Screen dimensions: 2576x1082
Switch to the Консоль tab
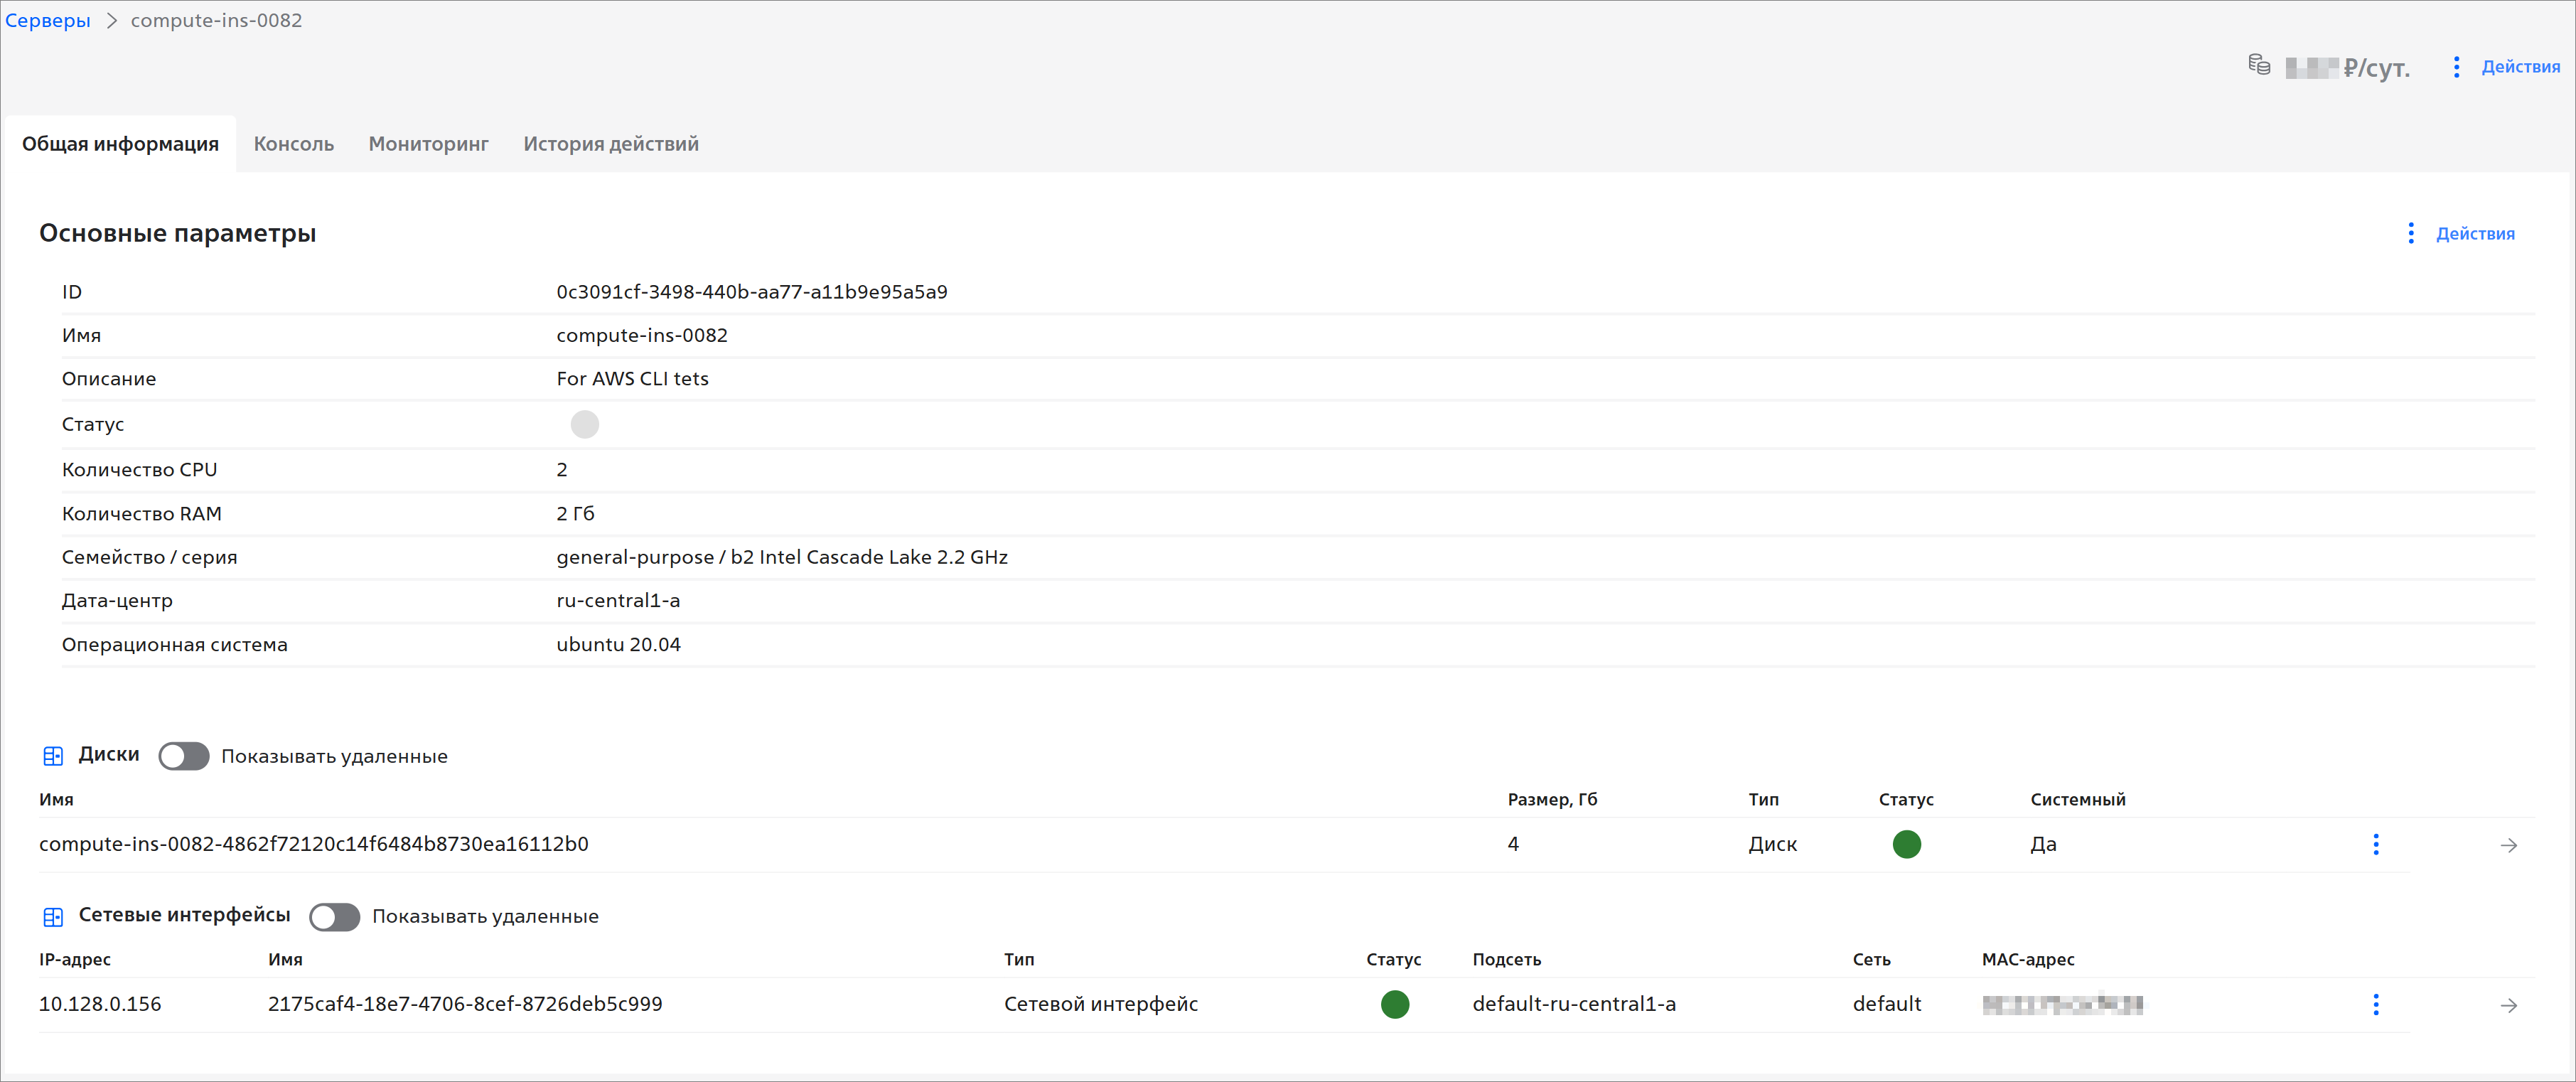point(293,144)
